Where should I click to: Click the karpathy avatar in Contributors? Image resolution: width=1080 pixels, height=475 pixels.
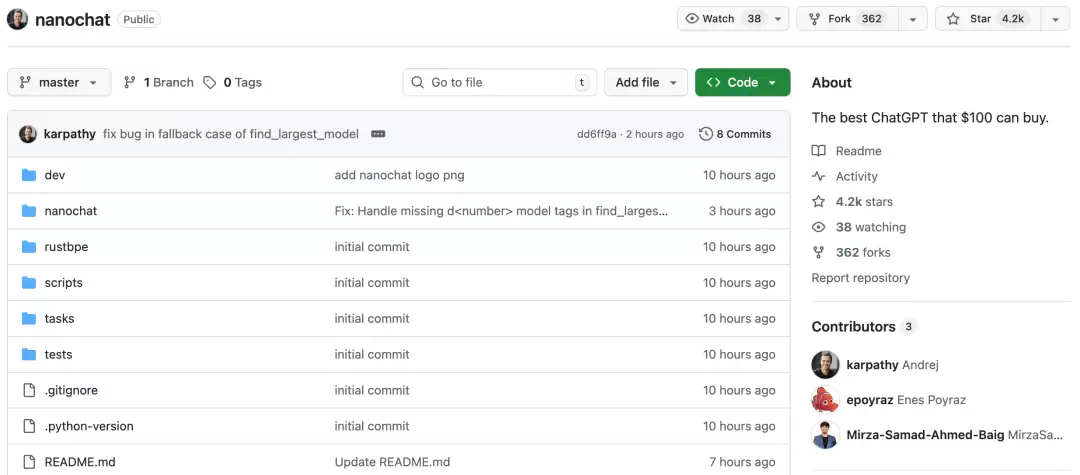tap(825, 365)
